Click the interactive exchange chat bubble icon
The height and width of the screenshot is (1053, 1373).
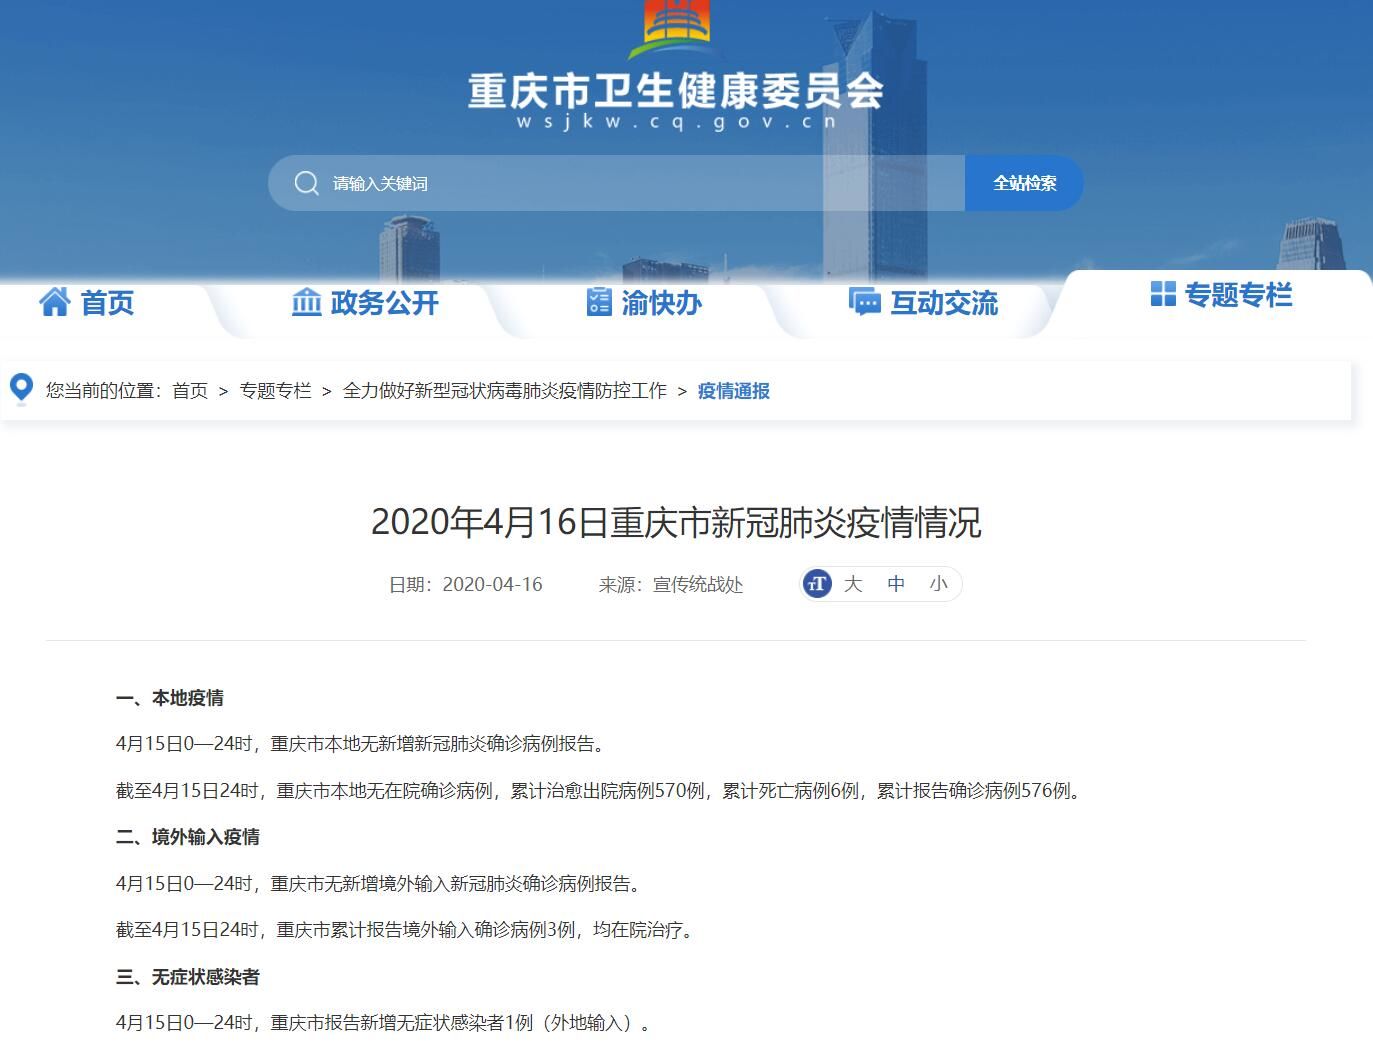[x=864, y=301]
